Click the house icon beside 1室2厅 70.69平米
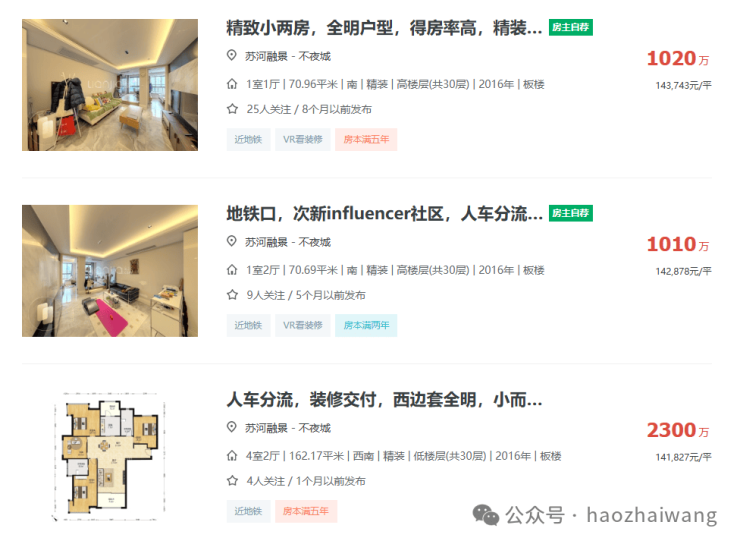740x544 pixels. (x=232, y=270)
